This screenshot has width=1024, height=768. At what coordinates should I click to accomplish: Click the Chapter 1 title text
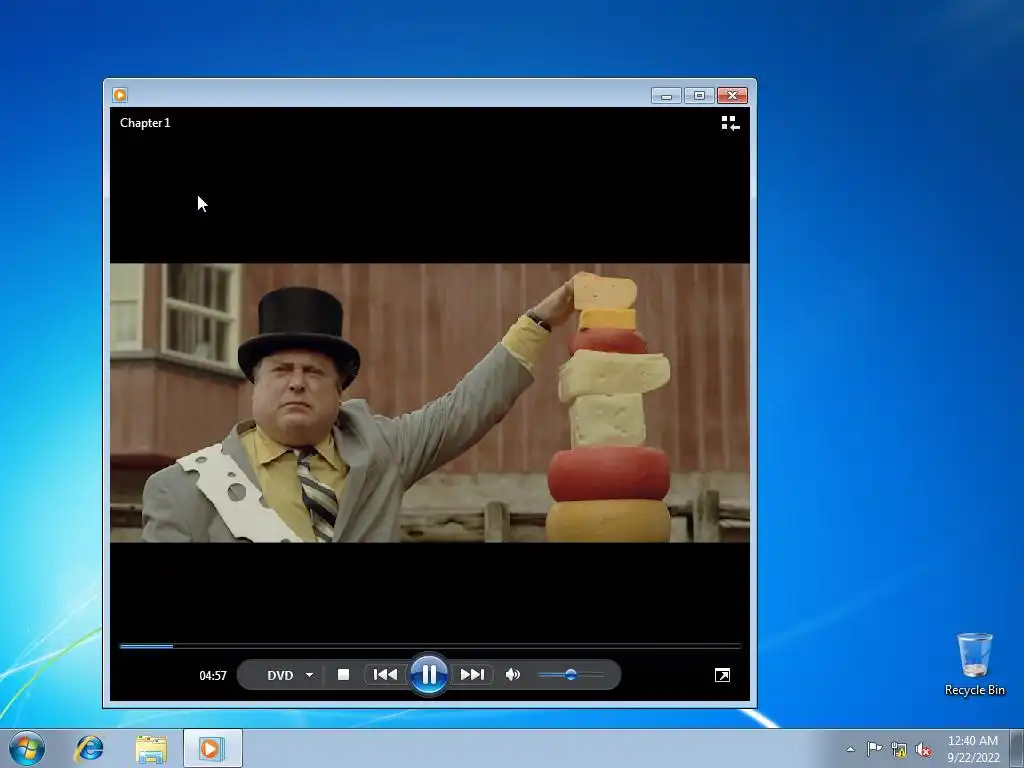[145, 123]
